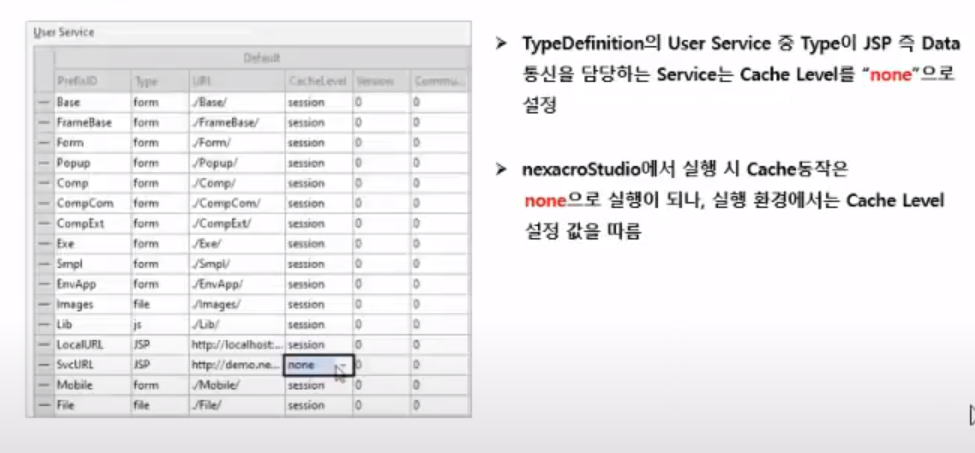The width and height of the screenshot is (975, 453).
Task: Click the Version cell in Lib row
Action: point(381,324)
